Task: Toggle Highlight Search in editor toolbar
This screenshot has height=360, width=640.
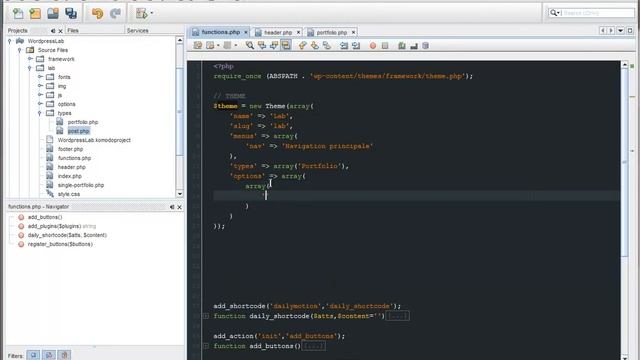Action: click(286, 45)
